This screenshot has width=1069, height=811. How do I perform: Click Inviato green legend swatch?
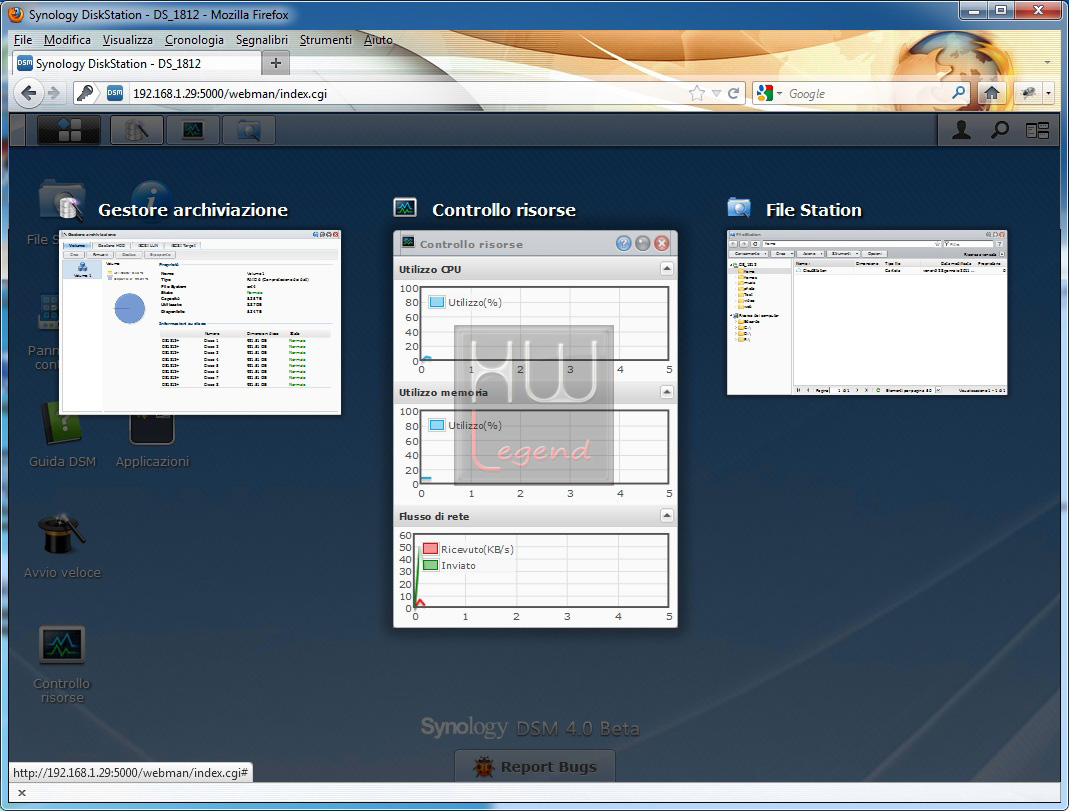pyautogui.click(x=430, y=565)
